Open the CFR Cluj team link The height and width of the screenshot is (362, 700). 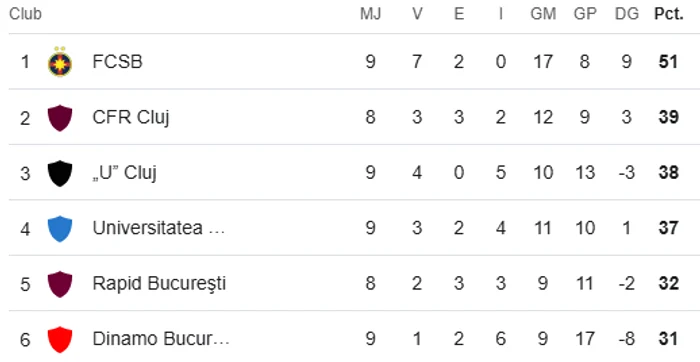[x=131, y=117]
